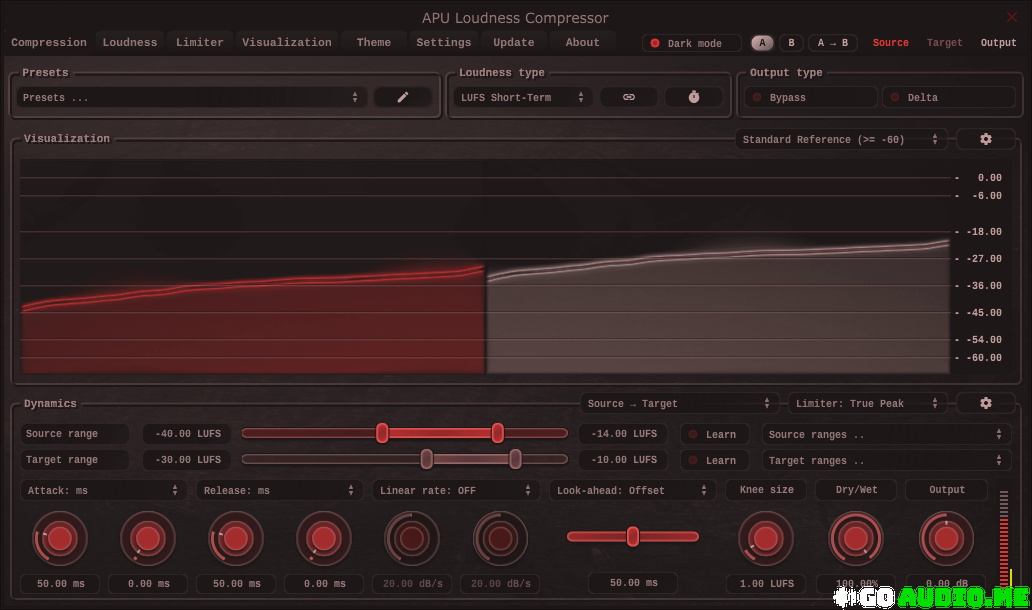This screenshot has height=610, width=1032.
Task: Switch to the Loudness tab
Action: (130, 42)
